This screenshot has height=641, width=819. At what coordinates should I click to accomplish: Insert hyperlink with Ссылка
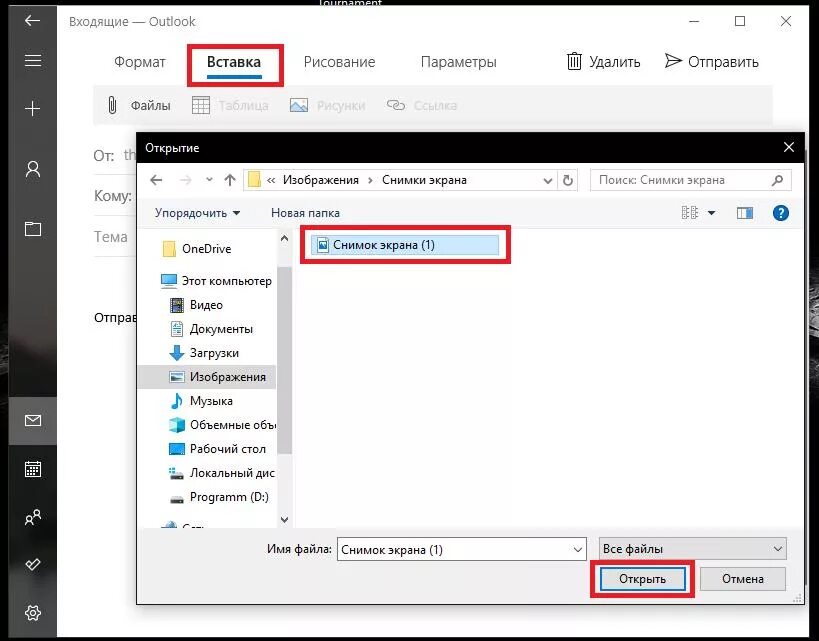421,106
